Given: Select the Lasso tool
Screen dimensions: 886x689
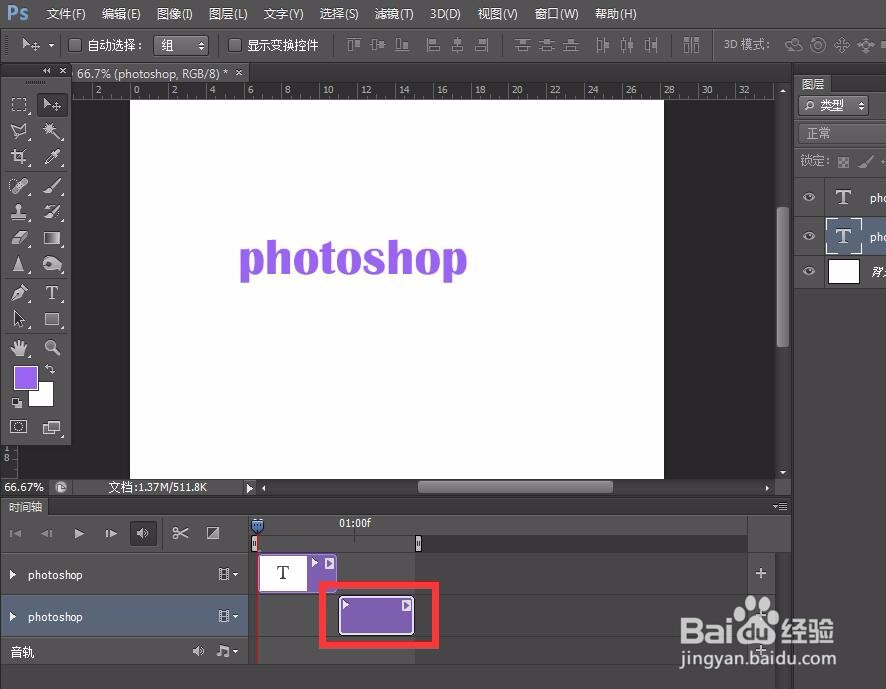Looking at the screenshot, I should 19,131.
